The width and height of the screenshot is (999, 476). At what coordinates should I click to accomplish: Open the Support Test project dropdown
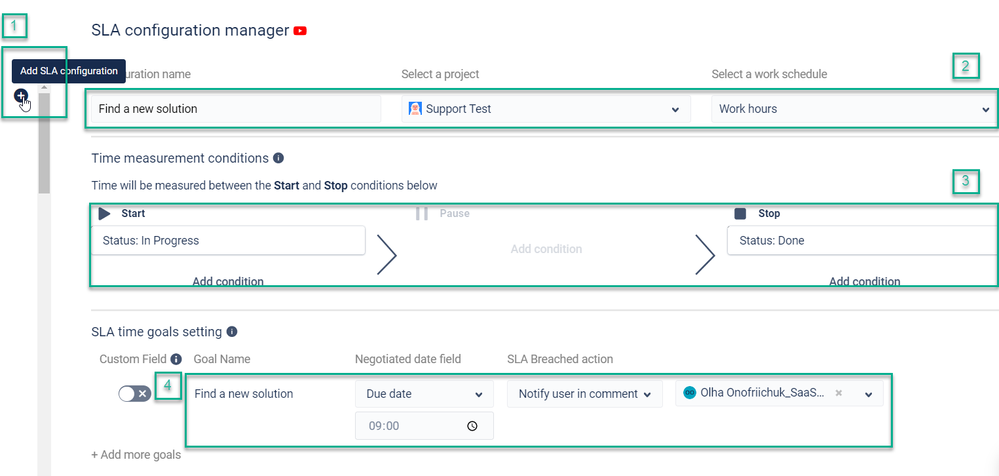(546, 109)
